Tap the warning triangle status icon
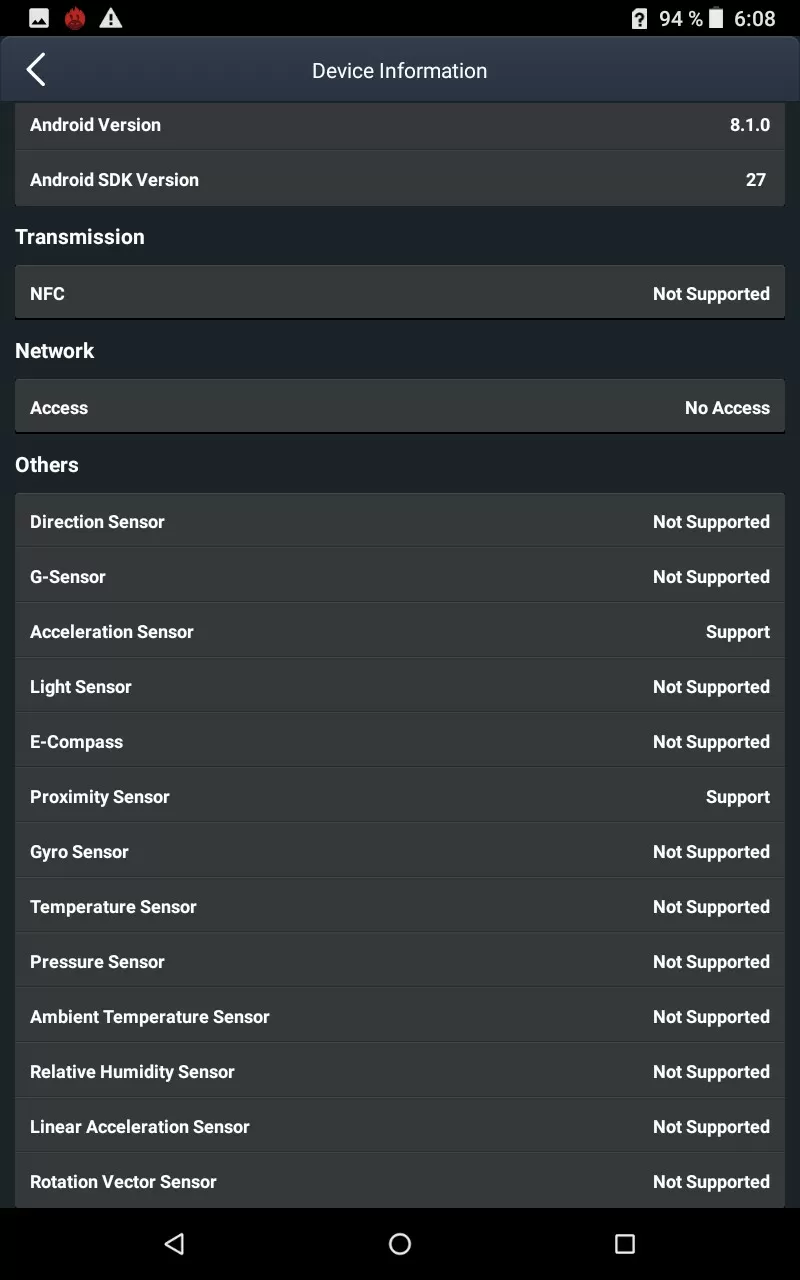 coord(110,18)
